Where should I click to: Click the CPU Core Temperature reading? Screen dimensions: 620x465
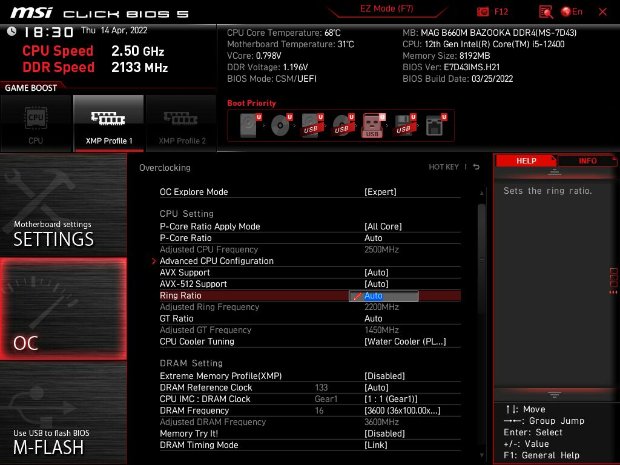click(284, 33)
